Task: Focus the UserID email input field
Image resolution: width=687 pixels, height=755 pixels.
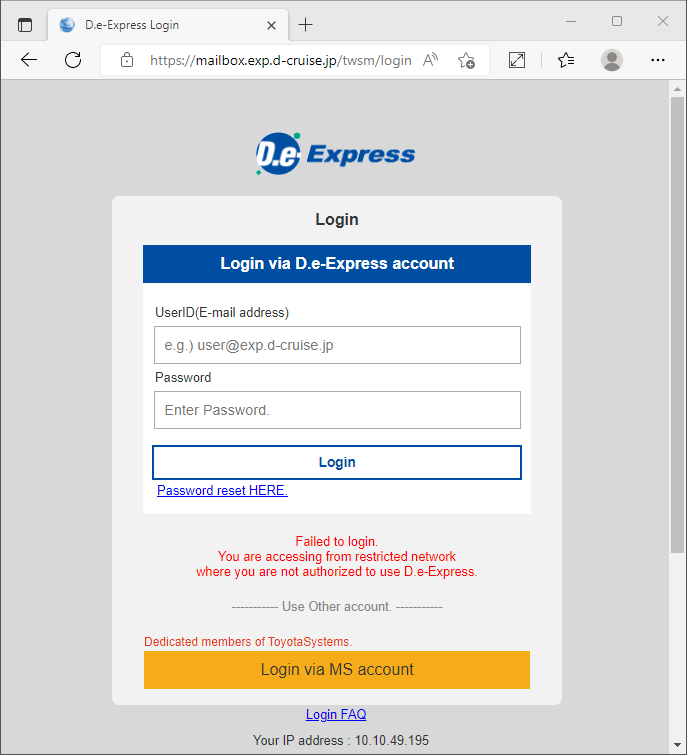Action: [x=337, y=345]
